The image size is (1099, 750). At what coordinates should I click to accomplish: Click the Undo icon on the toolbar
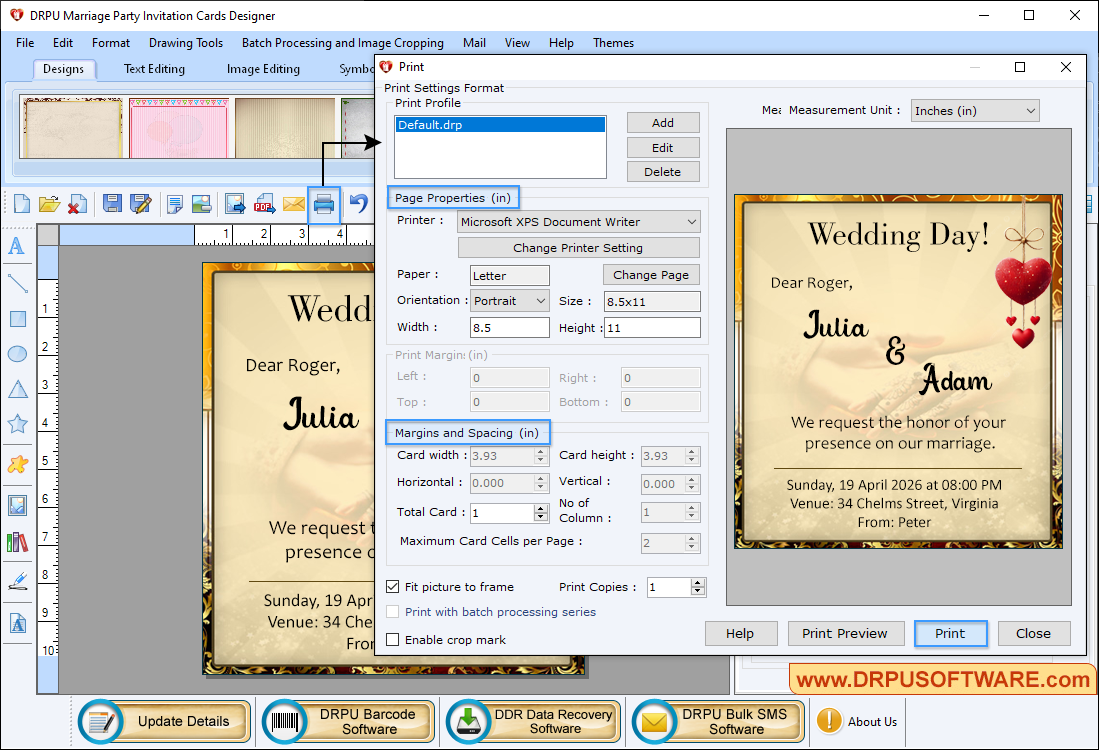point(356,204)
